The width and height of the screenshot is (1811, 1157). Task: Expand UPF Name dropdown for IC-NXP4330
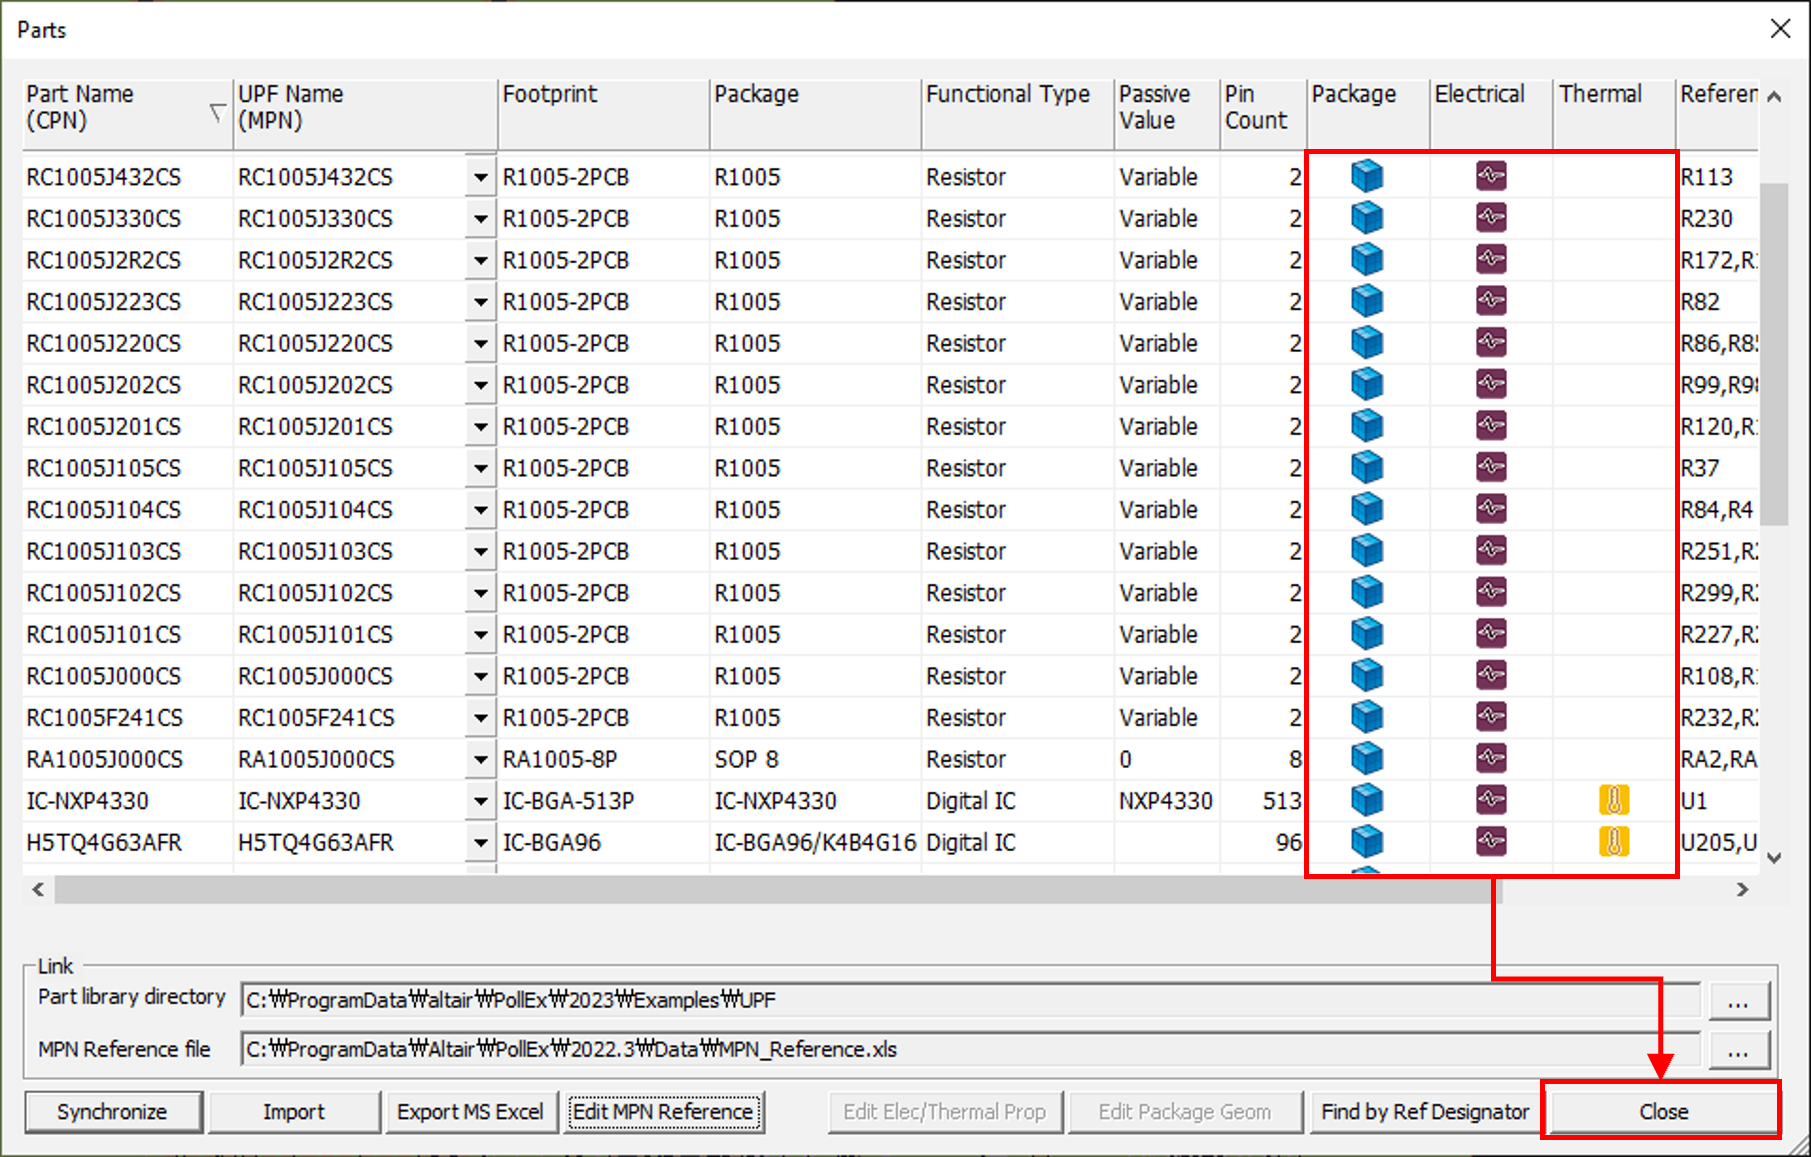point(481,802)
